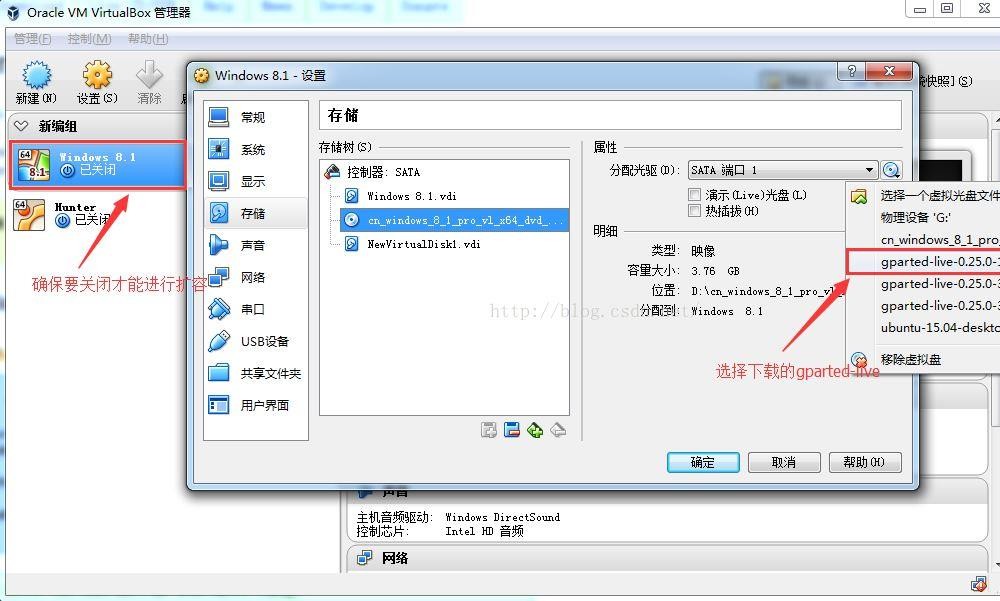Click the 确定 button
The height and width of the screenshot is (601, 1000).
pos(703,462)
